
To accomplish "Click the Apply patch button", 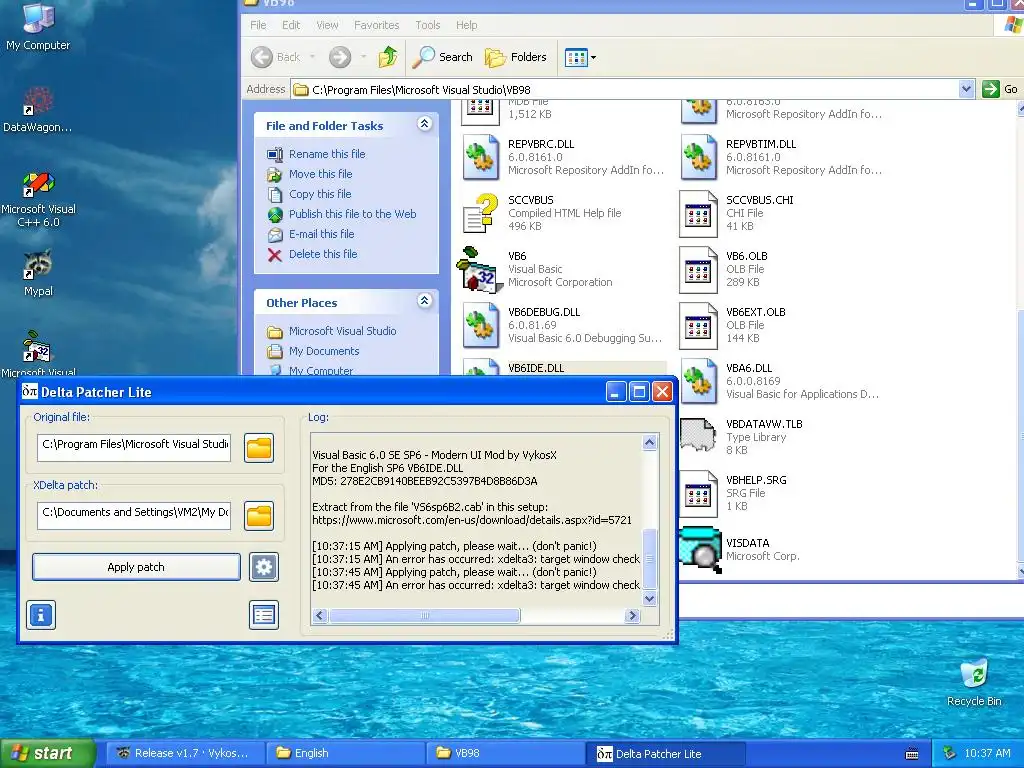I will [136, 567].
